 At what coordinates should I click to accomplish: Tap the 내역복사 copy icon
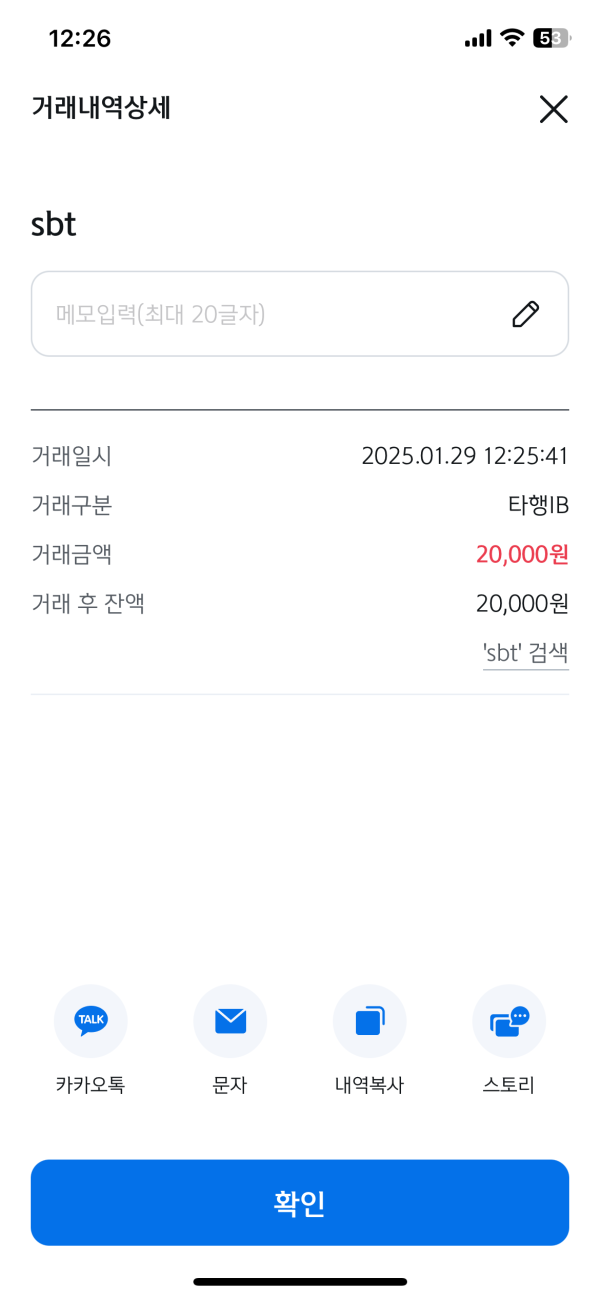[x=369, y=1021]
